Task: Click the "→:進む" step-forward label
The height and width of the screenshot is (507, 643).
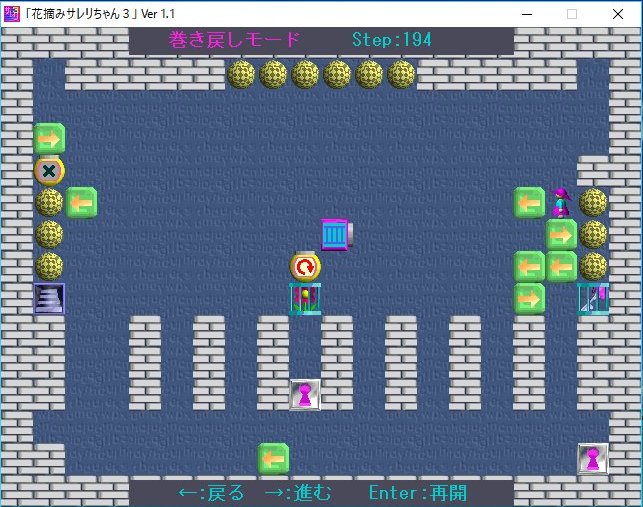Action: (x=297, y=493)
